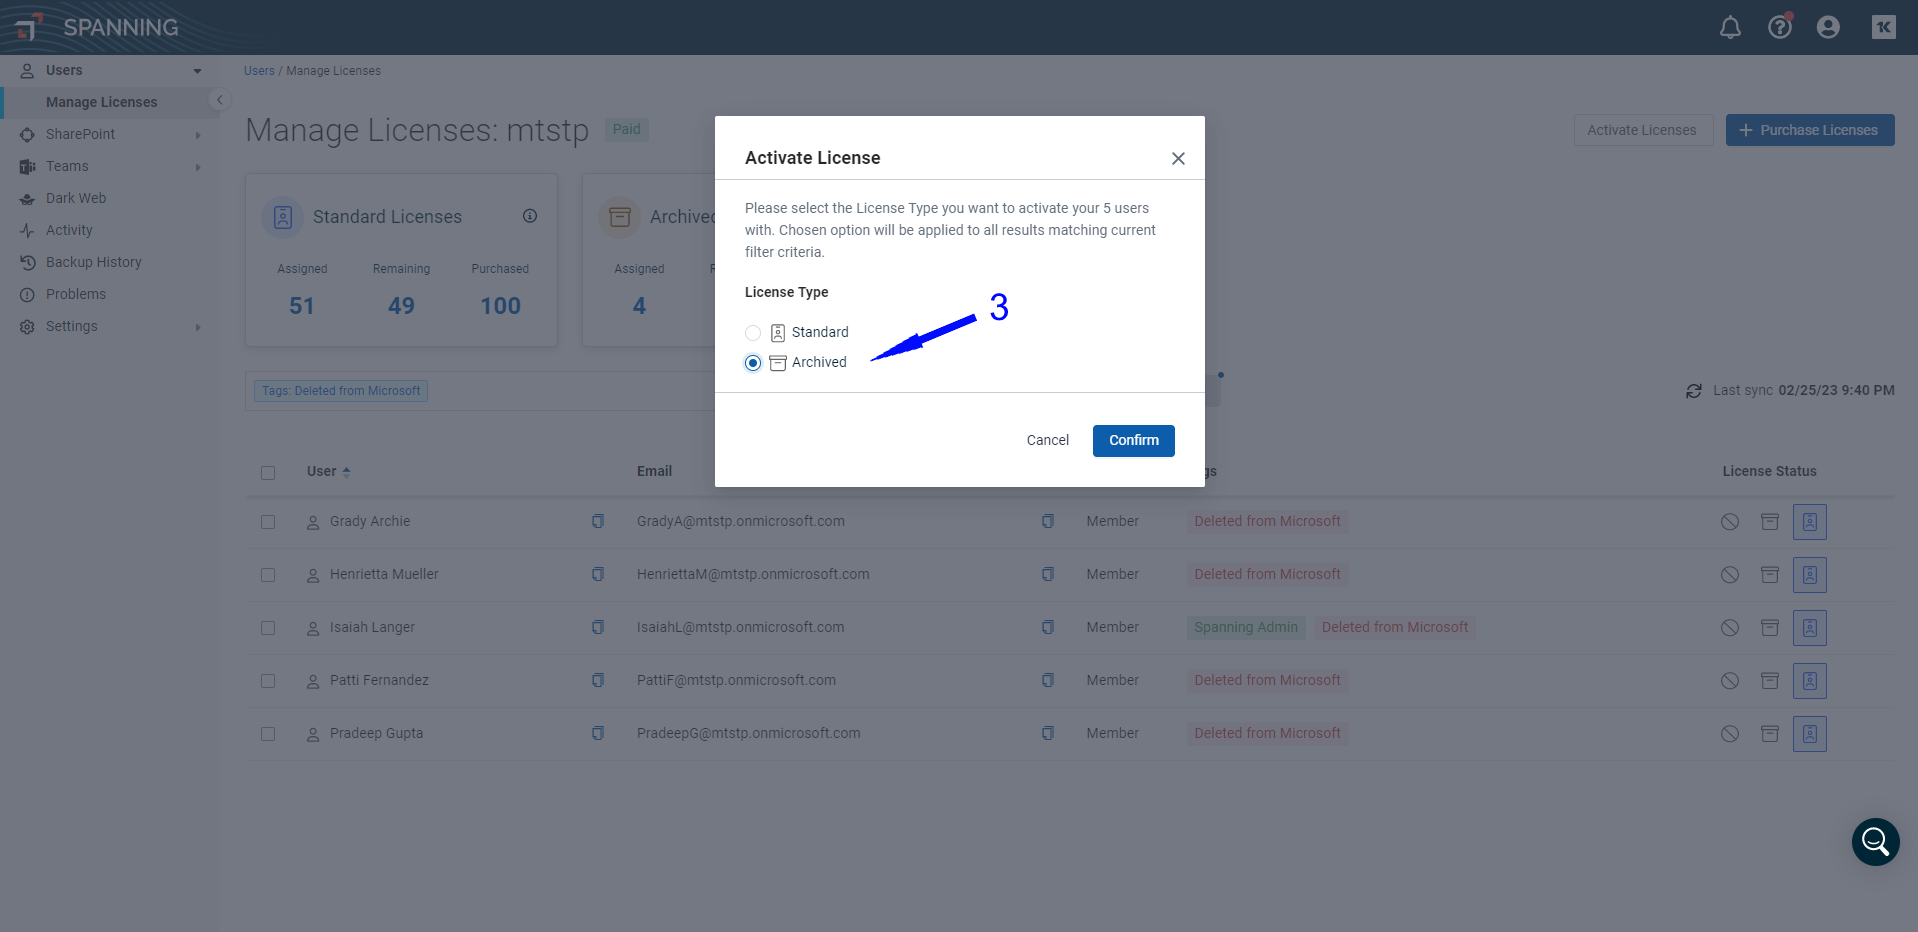Click the Spanning logo
Image resolution: width=1918 pixels, height=932 pixels.
[96, 28]
